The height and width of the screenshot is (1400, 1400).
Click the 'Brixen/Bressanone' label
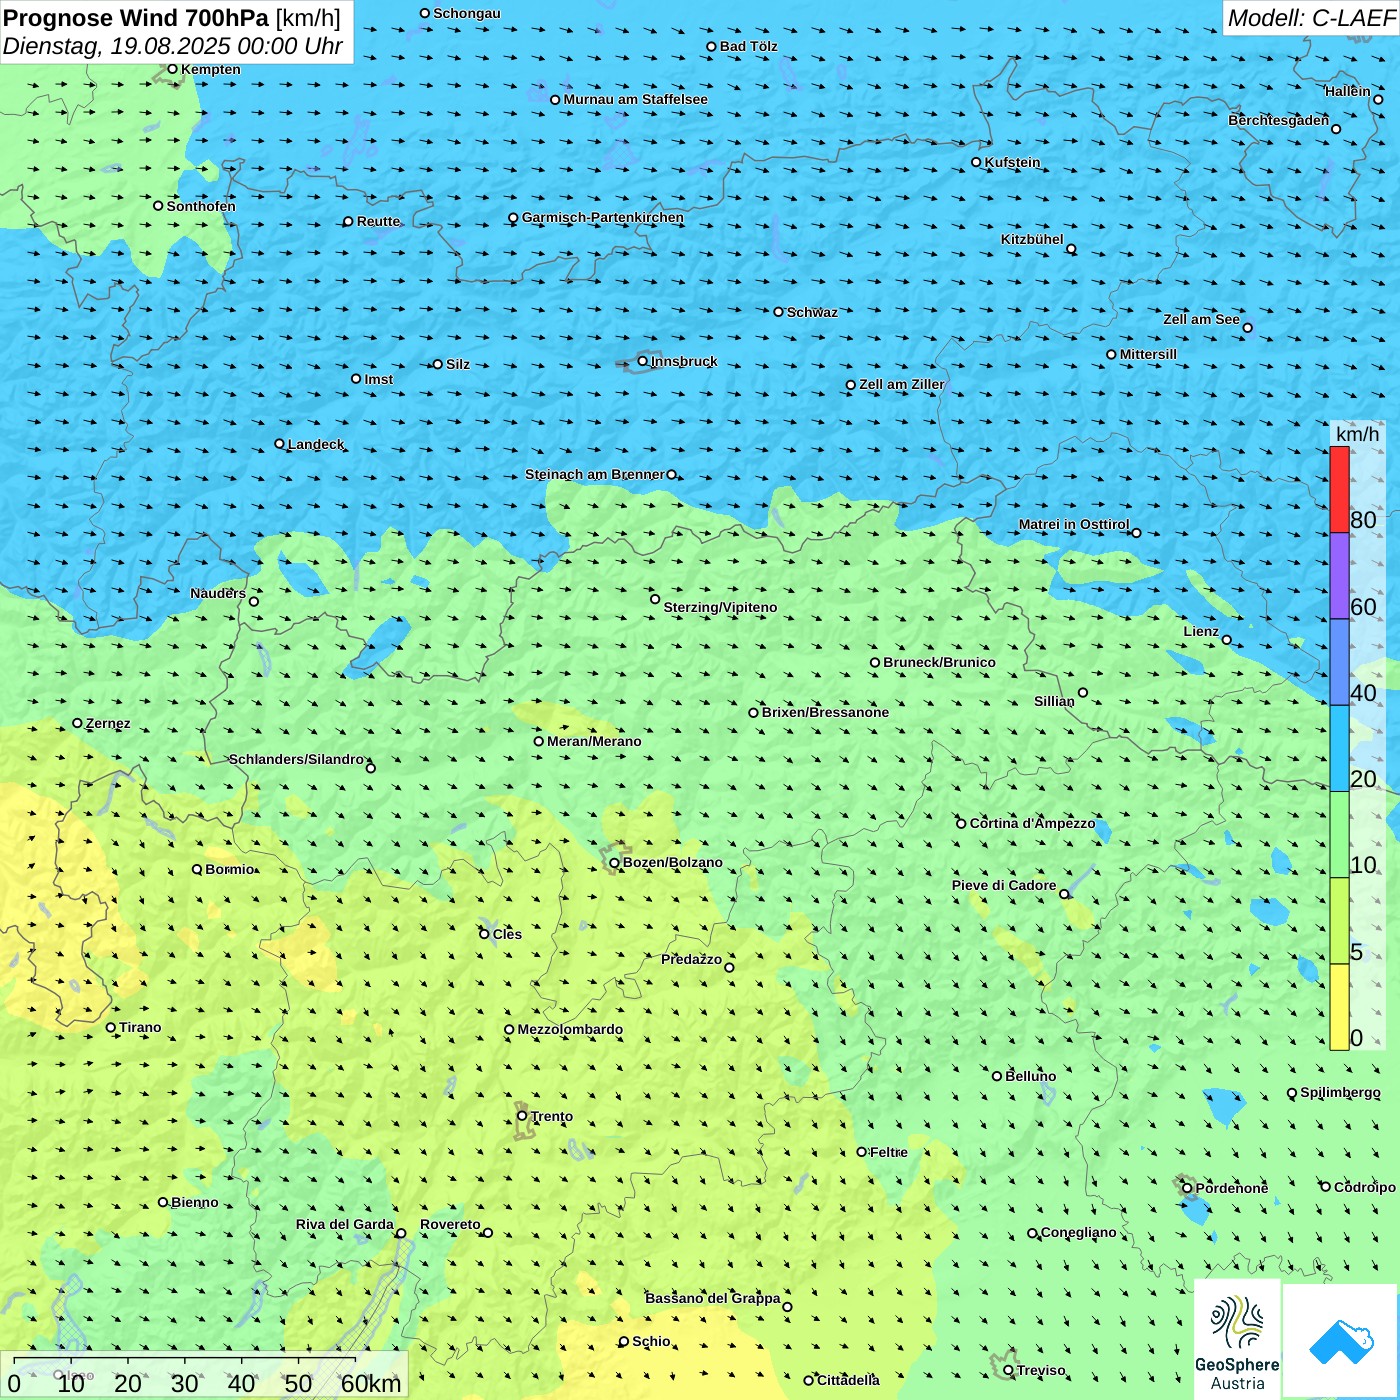[825, 712]
